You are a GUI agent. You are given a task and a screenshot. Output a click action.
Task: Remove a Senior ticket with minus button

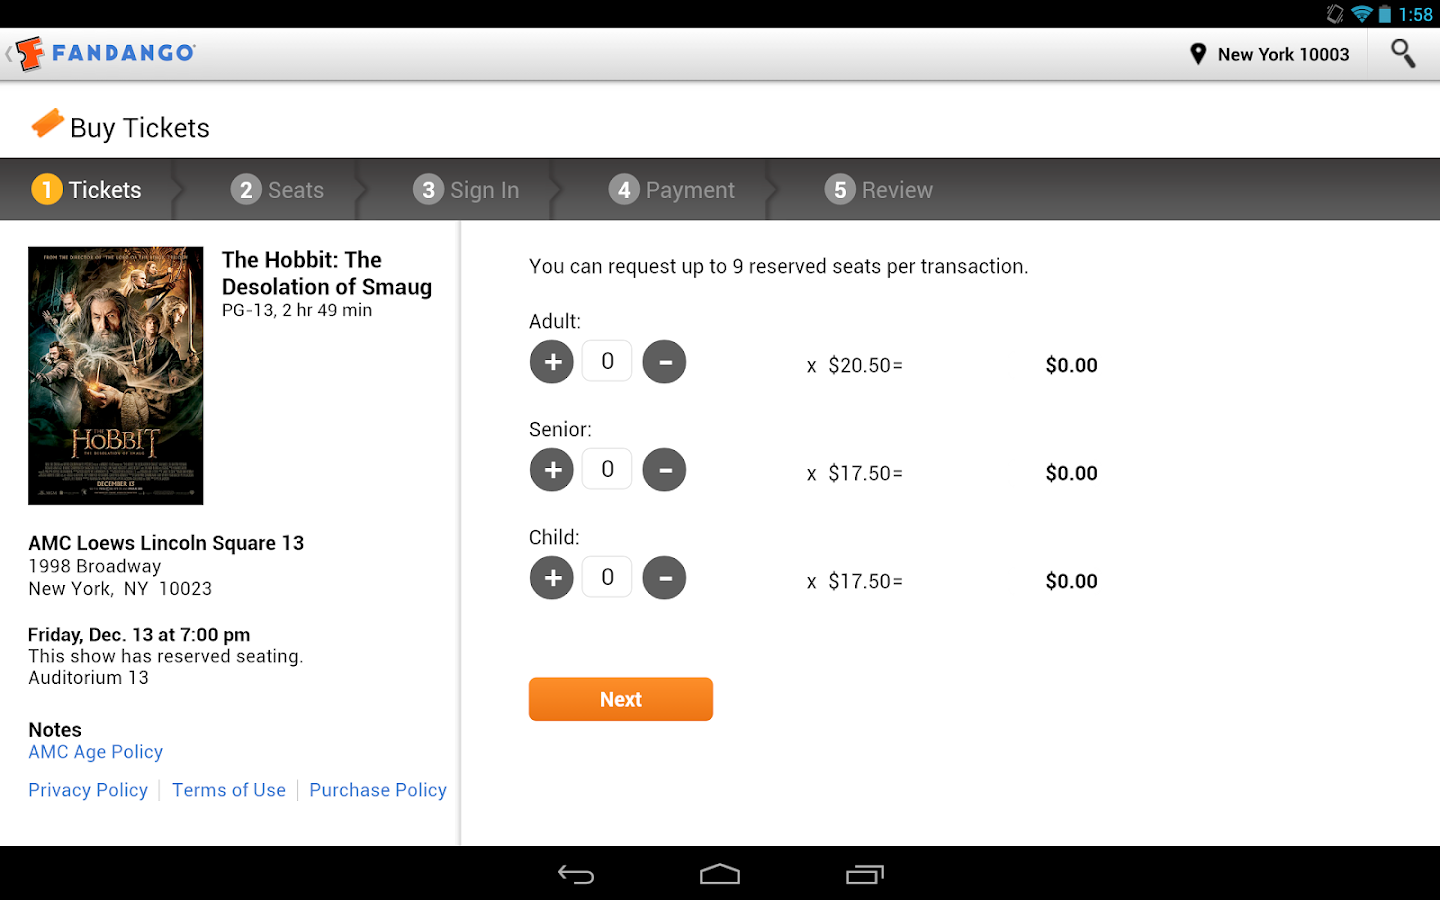[664, 470]
